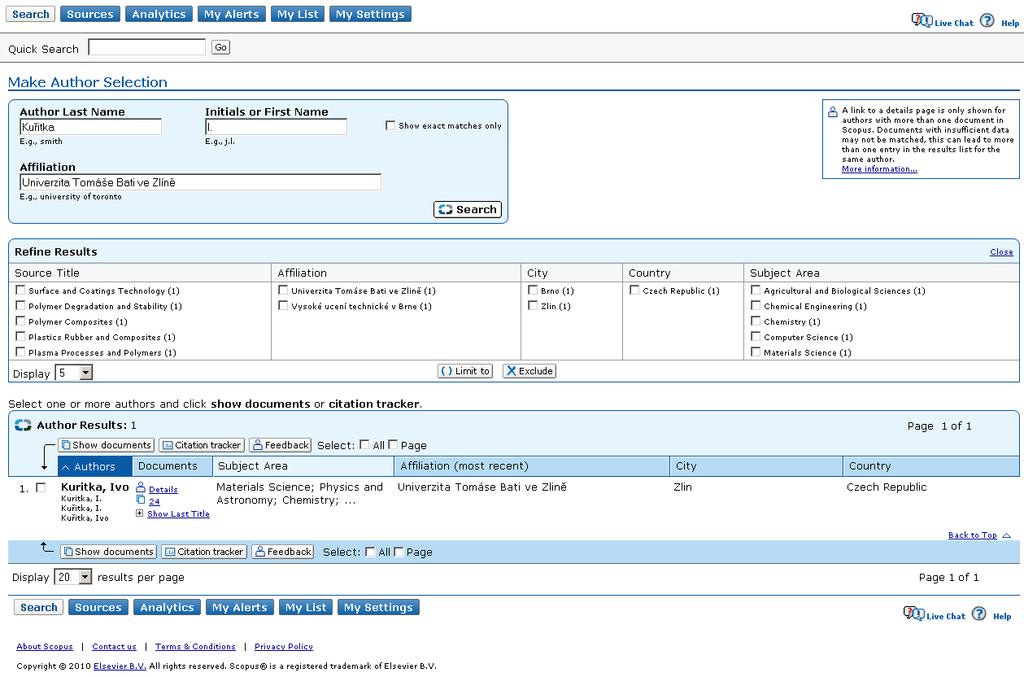Expand plus icon beside Show Last Title

point(139,514)
